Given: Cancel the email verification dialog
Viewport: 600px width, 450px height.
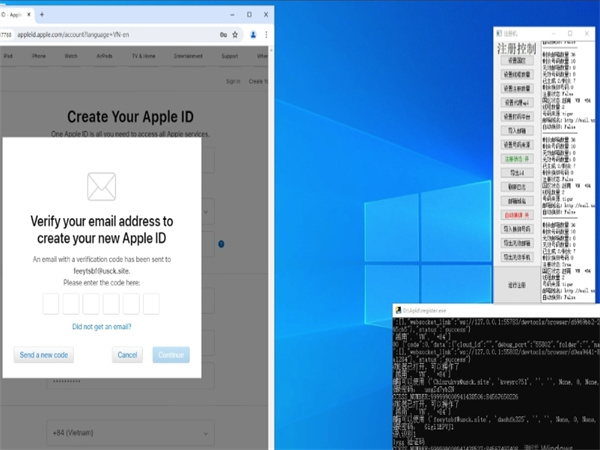Looking at the screenshot, I should pos(127,355).
